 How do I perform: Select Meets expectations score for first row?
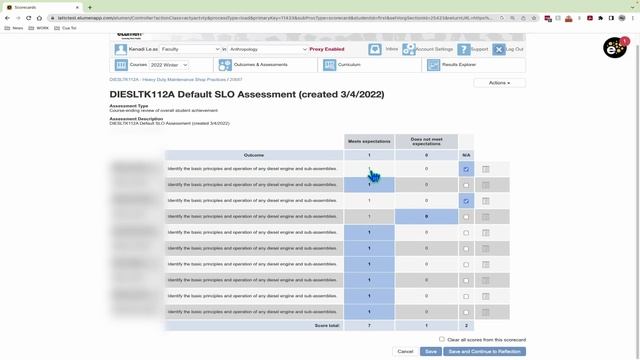369,169
